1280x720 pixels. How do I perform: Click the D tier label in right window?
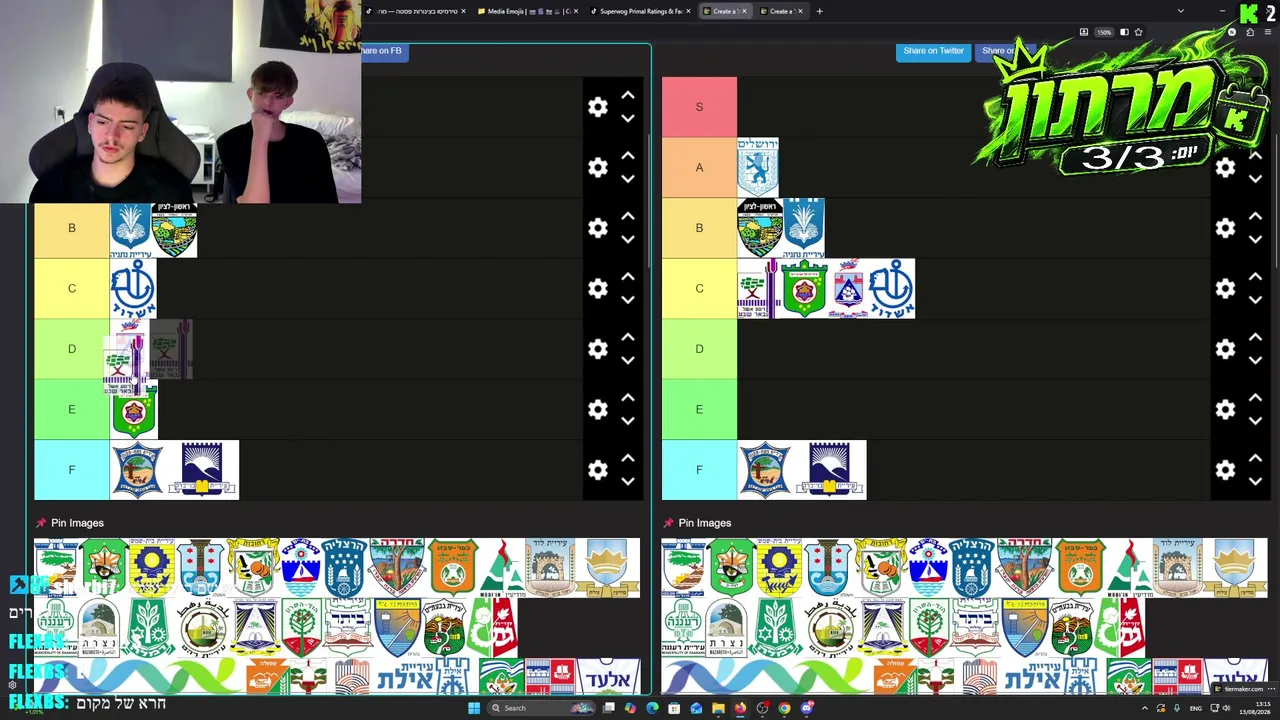(699, 349)
